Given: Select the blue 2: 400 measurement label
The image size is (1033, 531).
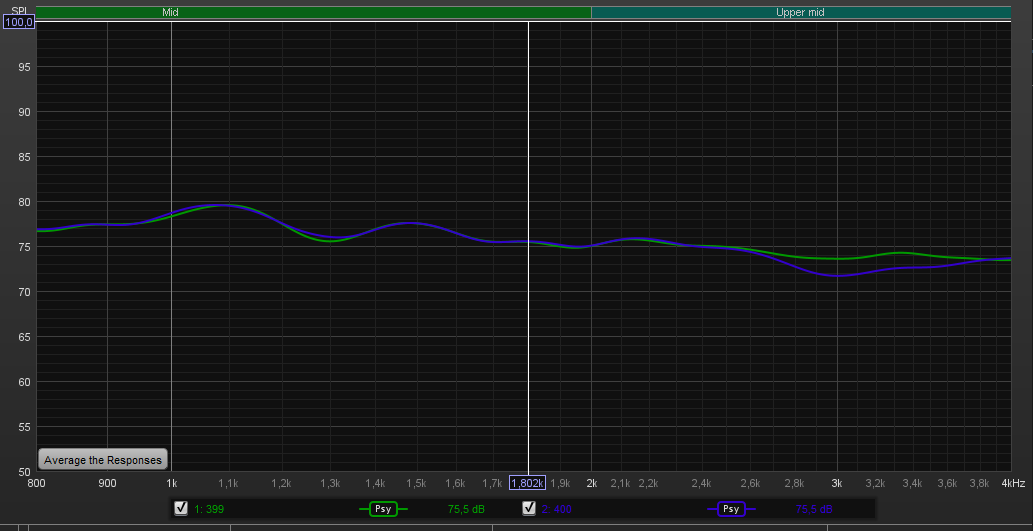Looking at the screenshot, I should [x=557, y=509].
